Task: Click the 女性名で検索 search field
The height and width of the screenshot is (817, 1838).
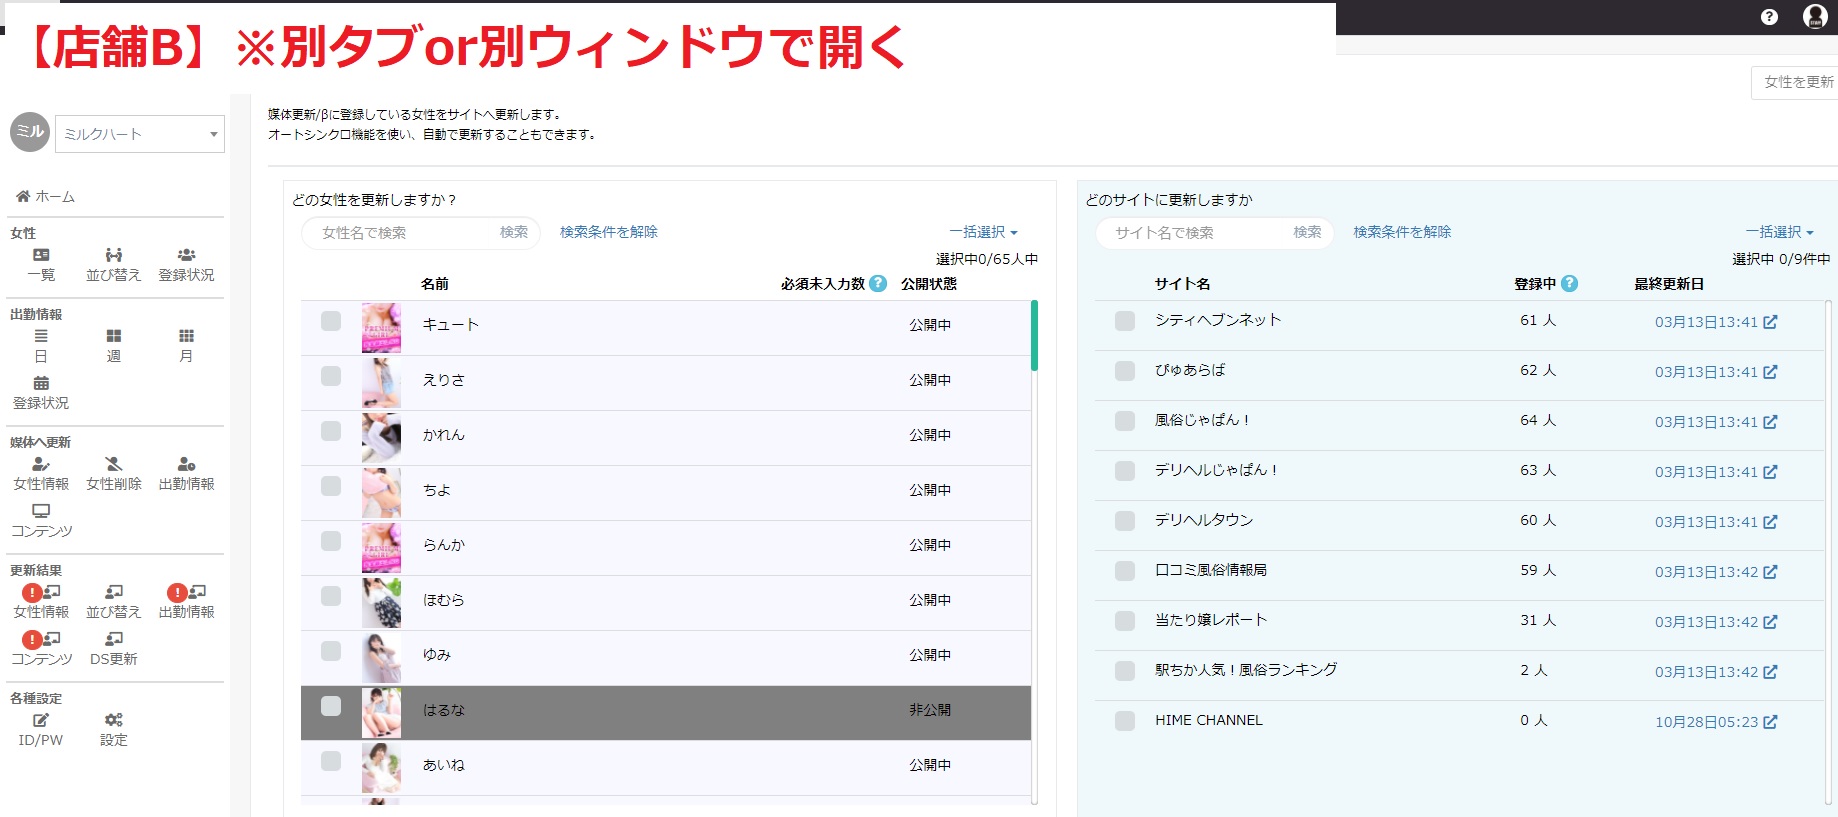Action: (x=405, y=233)
